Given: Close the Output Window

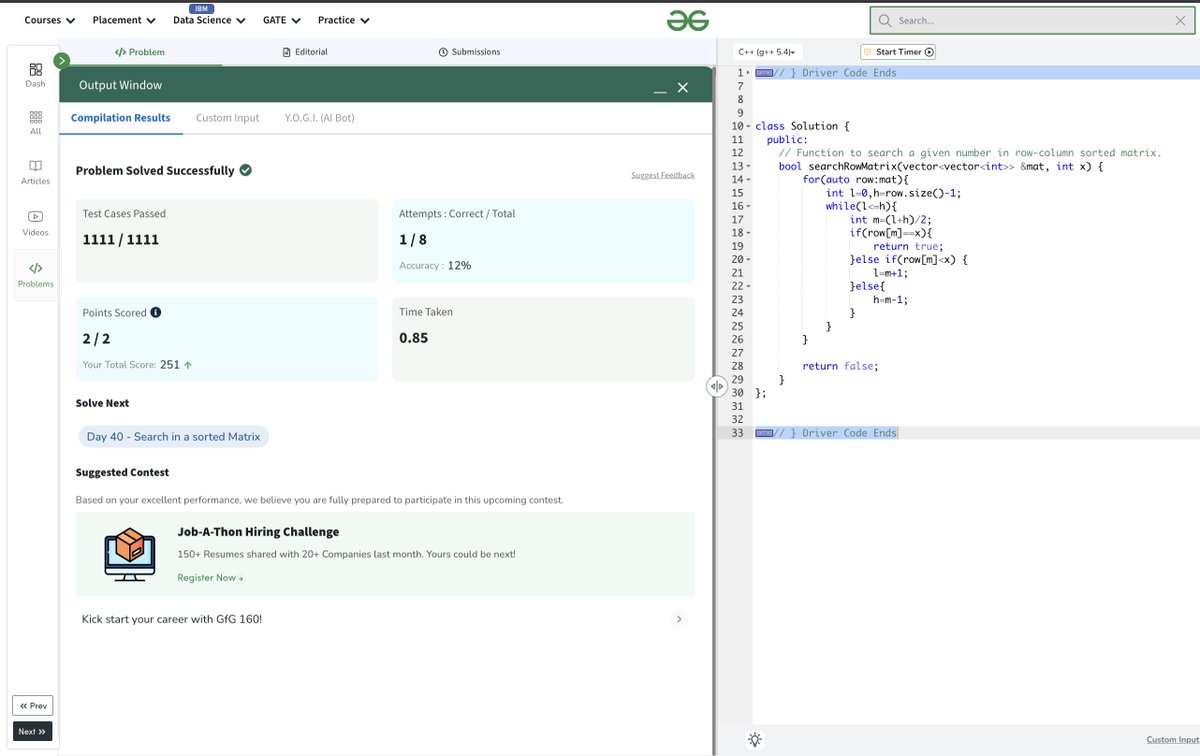Looking at the screenshot, I should 683,88.
